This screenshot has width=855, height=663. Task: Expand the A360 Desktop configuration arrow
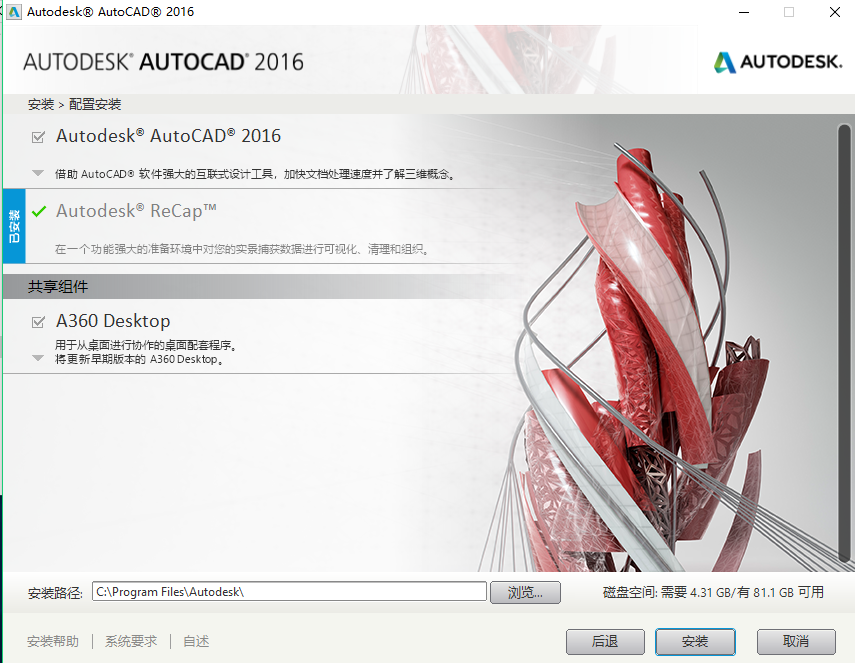38,358
